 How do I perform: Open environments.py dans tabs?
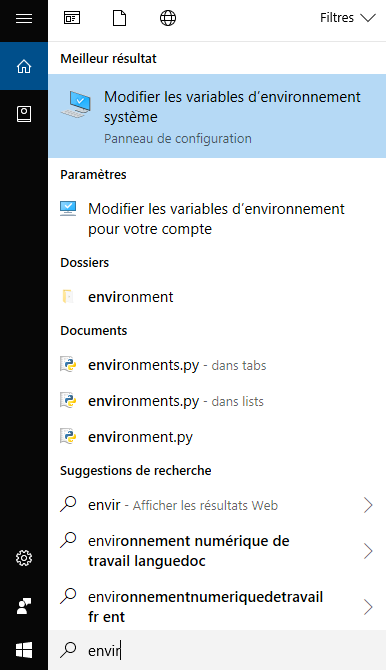(x=217, y=365)
